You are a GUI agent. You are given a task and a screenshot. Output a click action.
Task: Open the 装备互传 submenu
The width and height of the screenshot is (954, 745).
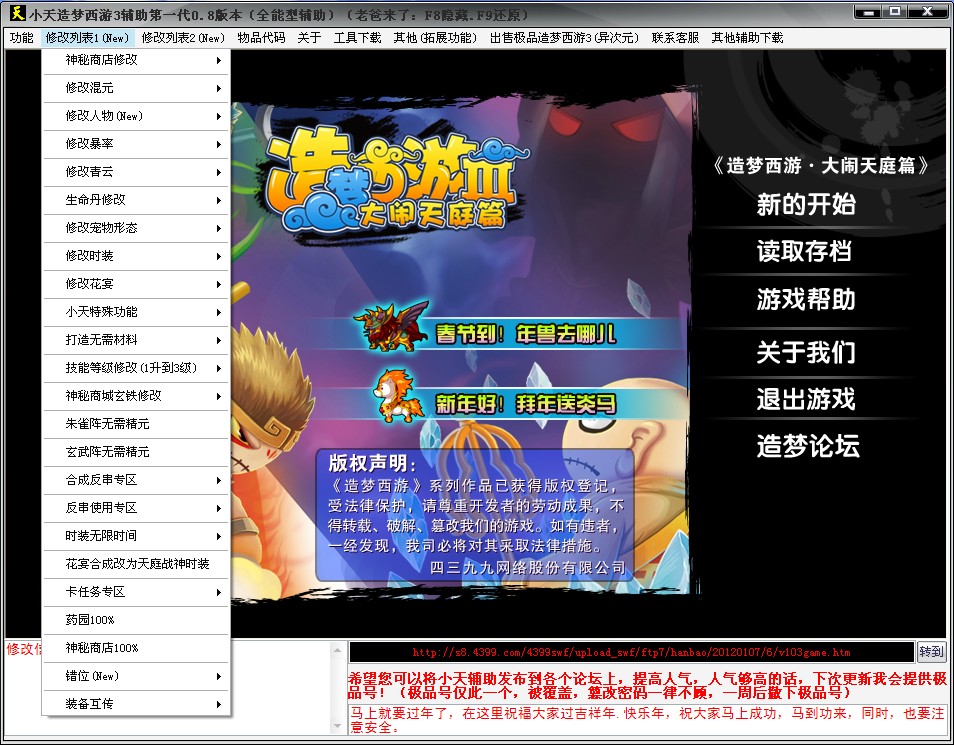136,704
